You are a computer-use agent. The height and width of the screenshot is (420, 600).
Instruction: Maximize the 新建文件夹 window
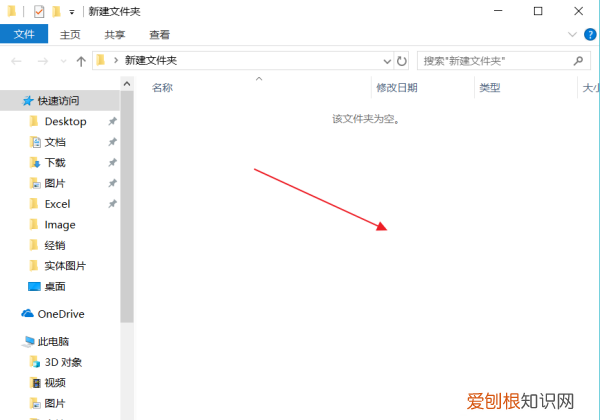(538, 11)
